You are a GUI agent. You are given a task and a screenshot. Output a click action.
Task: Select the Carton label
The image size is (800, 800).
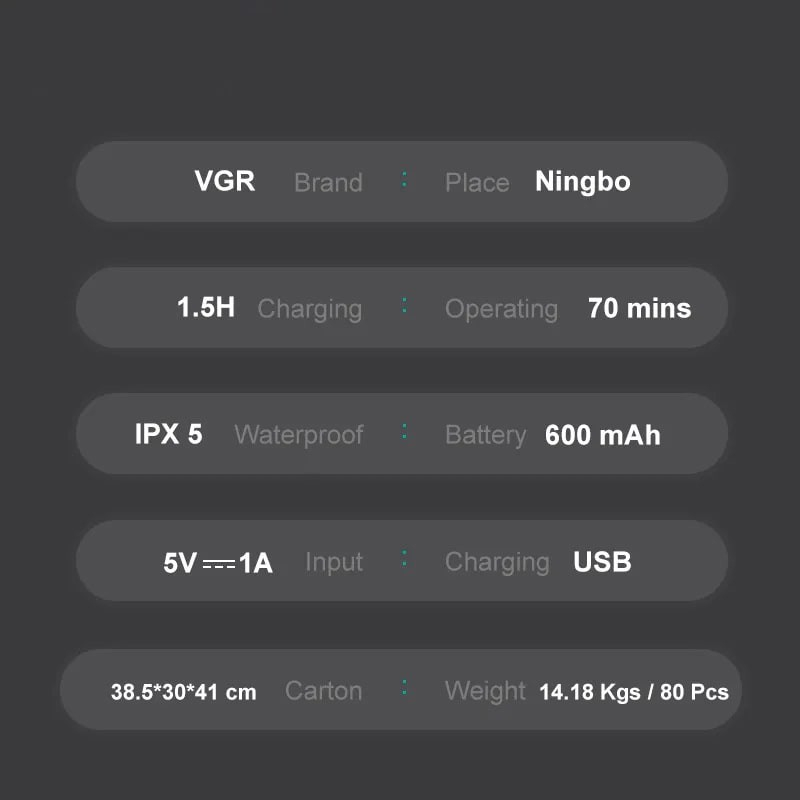pyautogui.click(x=323, y=690)
